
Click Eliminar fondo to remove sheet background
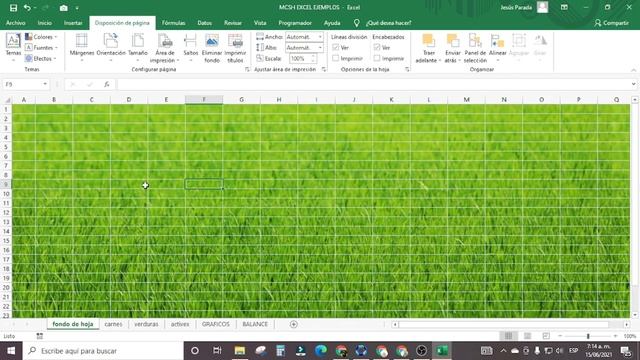212,48
